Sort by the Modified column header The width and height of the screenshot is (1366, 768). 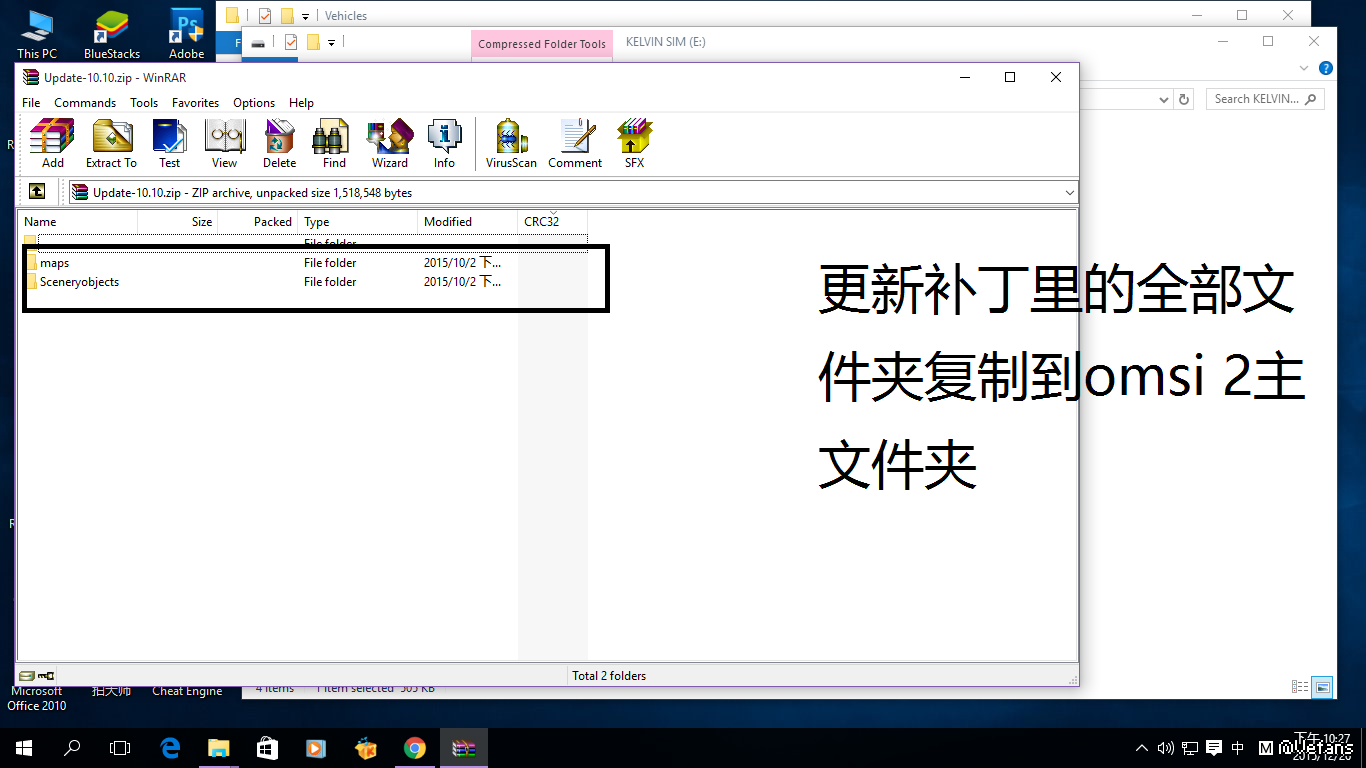pos(468,221)
